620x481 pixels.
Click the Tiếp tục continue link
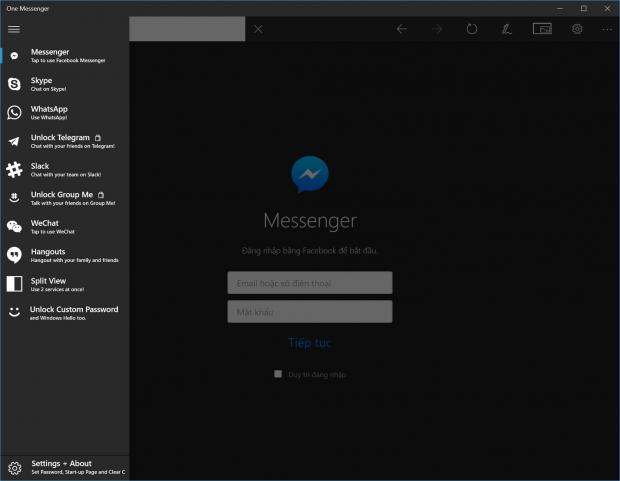tap(309, 343)
